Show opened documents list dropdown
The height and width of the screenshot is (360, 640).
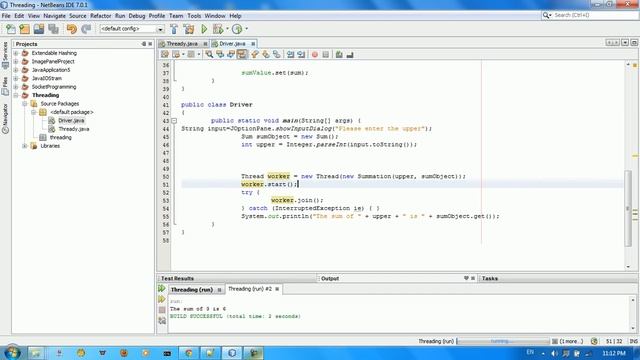[x=625, y=42]
